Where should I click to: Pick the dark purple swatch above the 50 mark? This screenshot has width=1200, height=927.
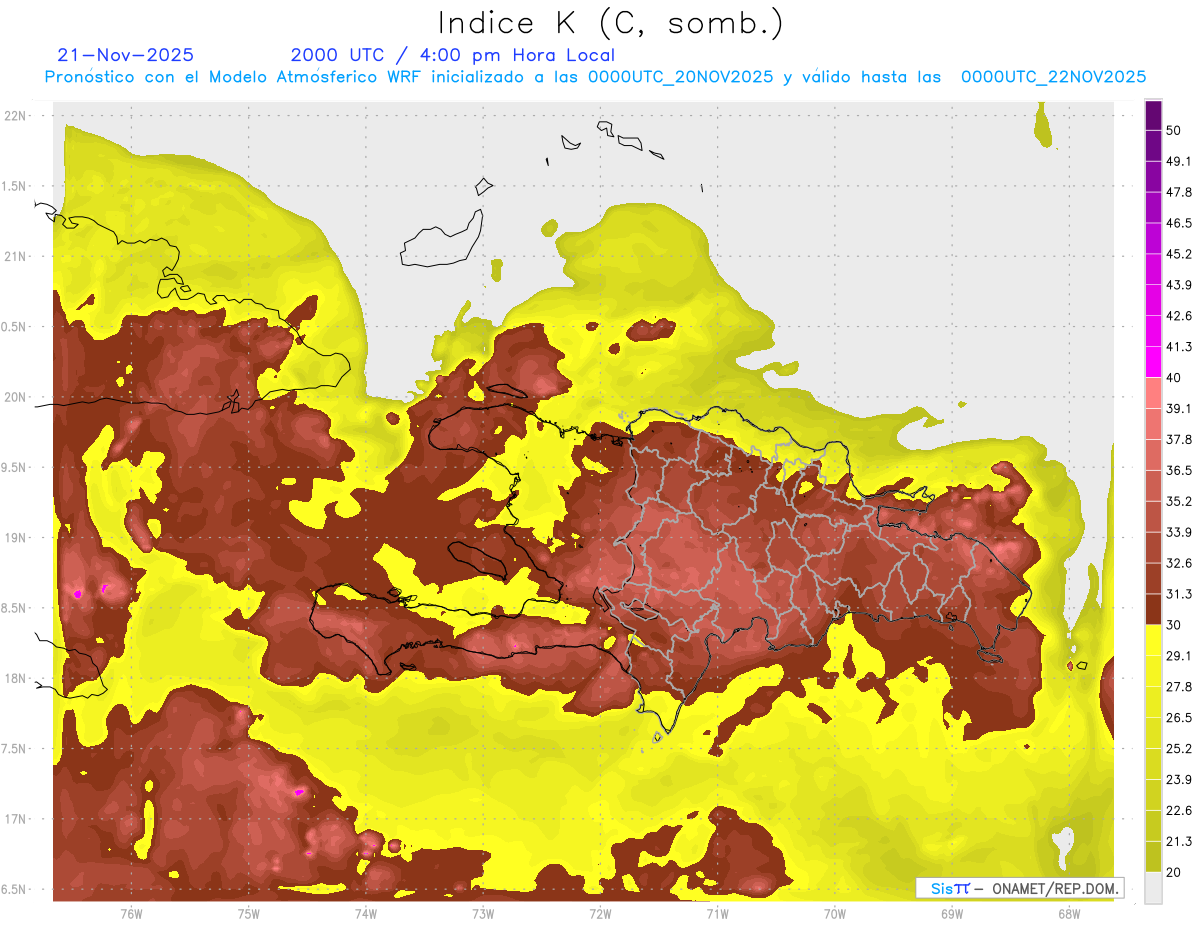coord(1153,115)
